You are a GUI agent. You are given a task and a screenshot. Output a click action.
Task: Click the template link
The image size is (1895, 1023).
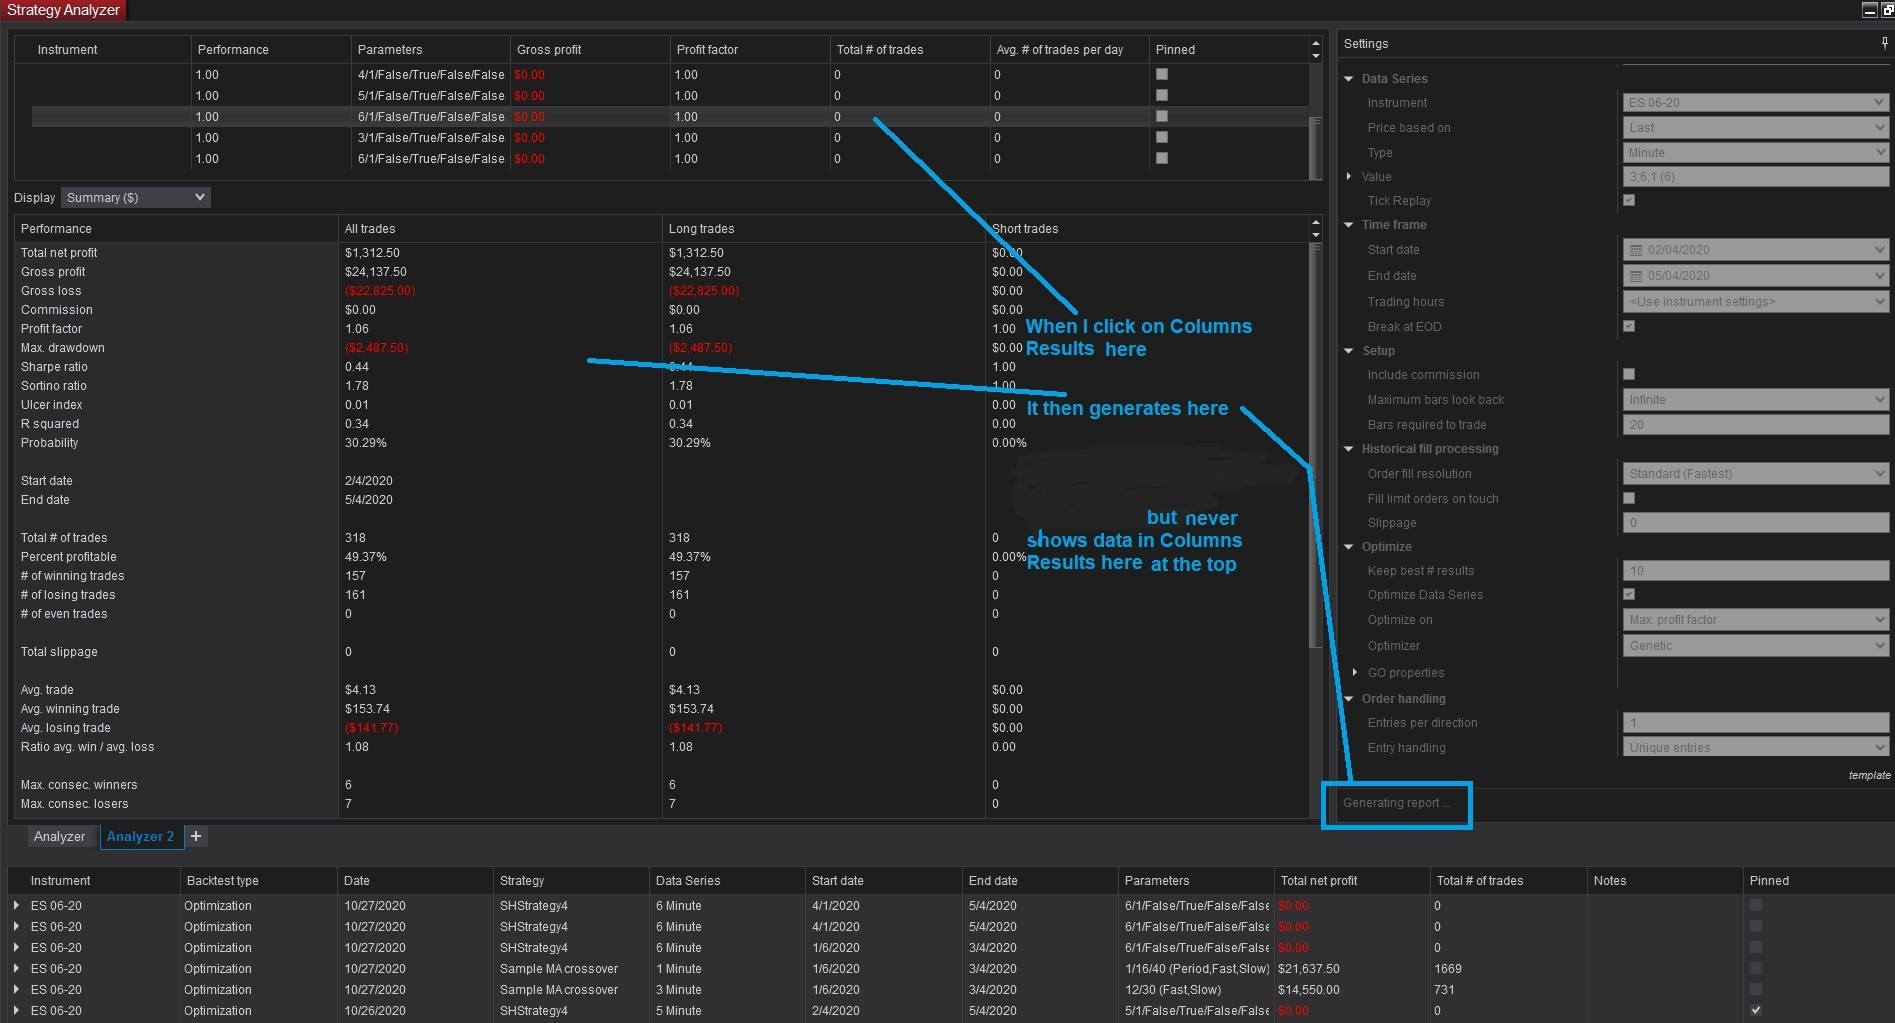pos(1869,775)
